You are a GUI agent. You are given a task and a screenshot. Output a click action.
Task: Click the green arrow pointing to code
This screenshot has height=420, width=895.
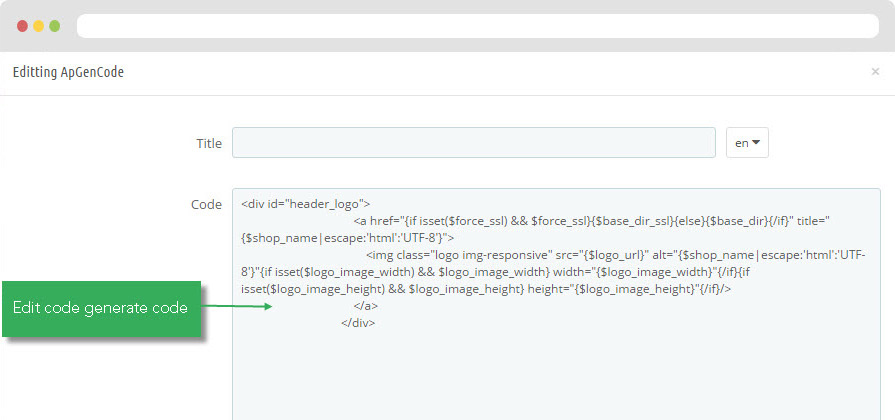pos(237,306)
